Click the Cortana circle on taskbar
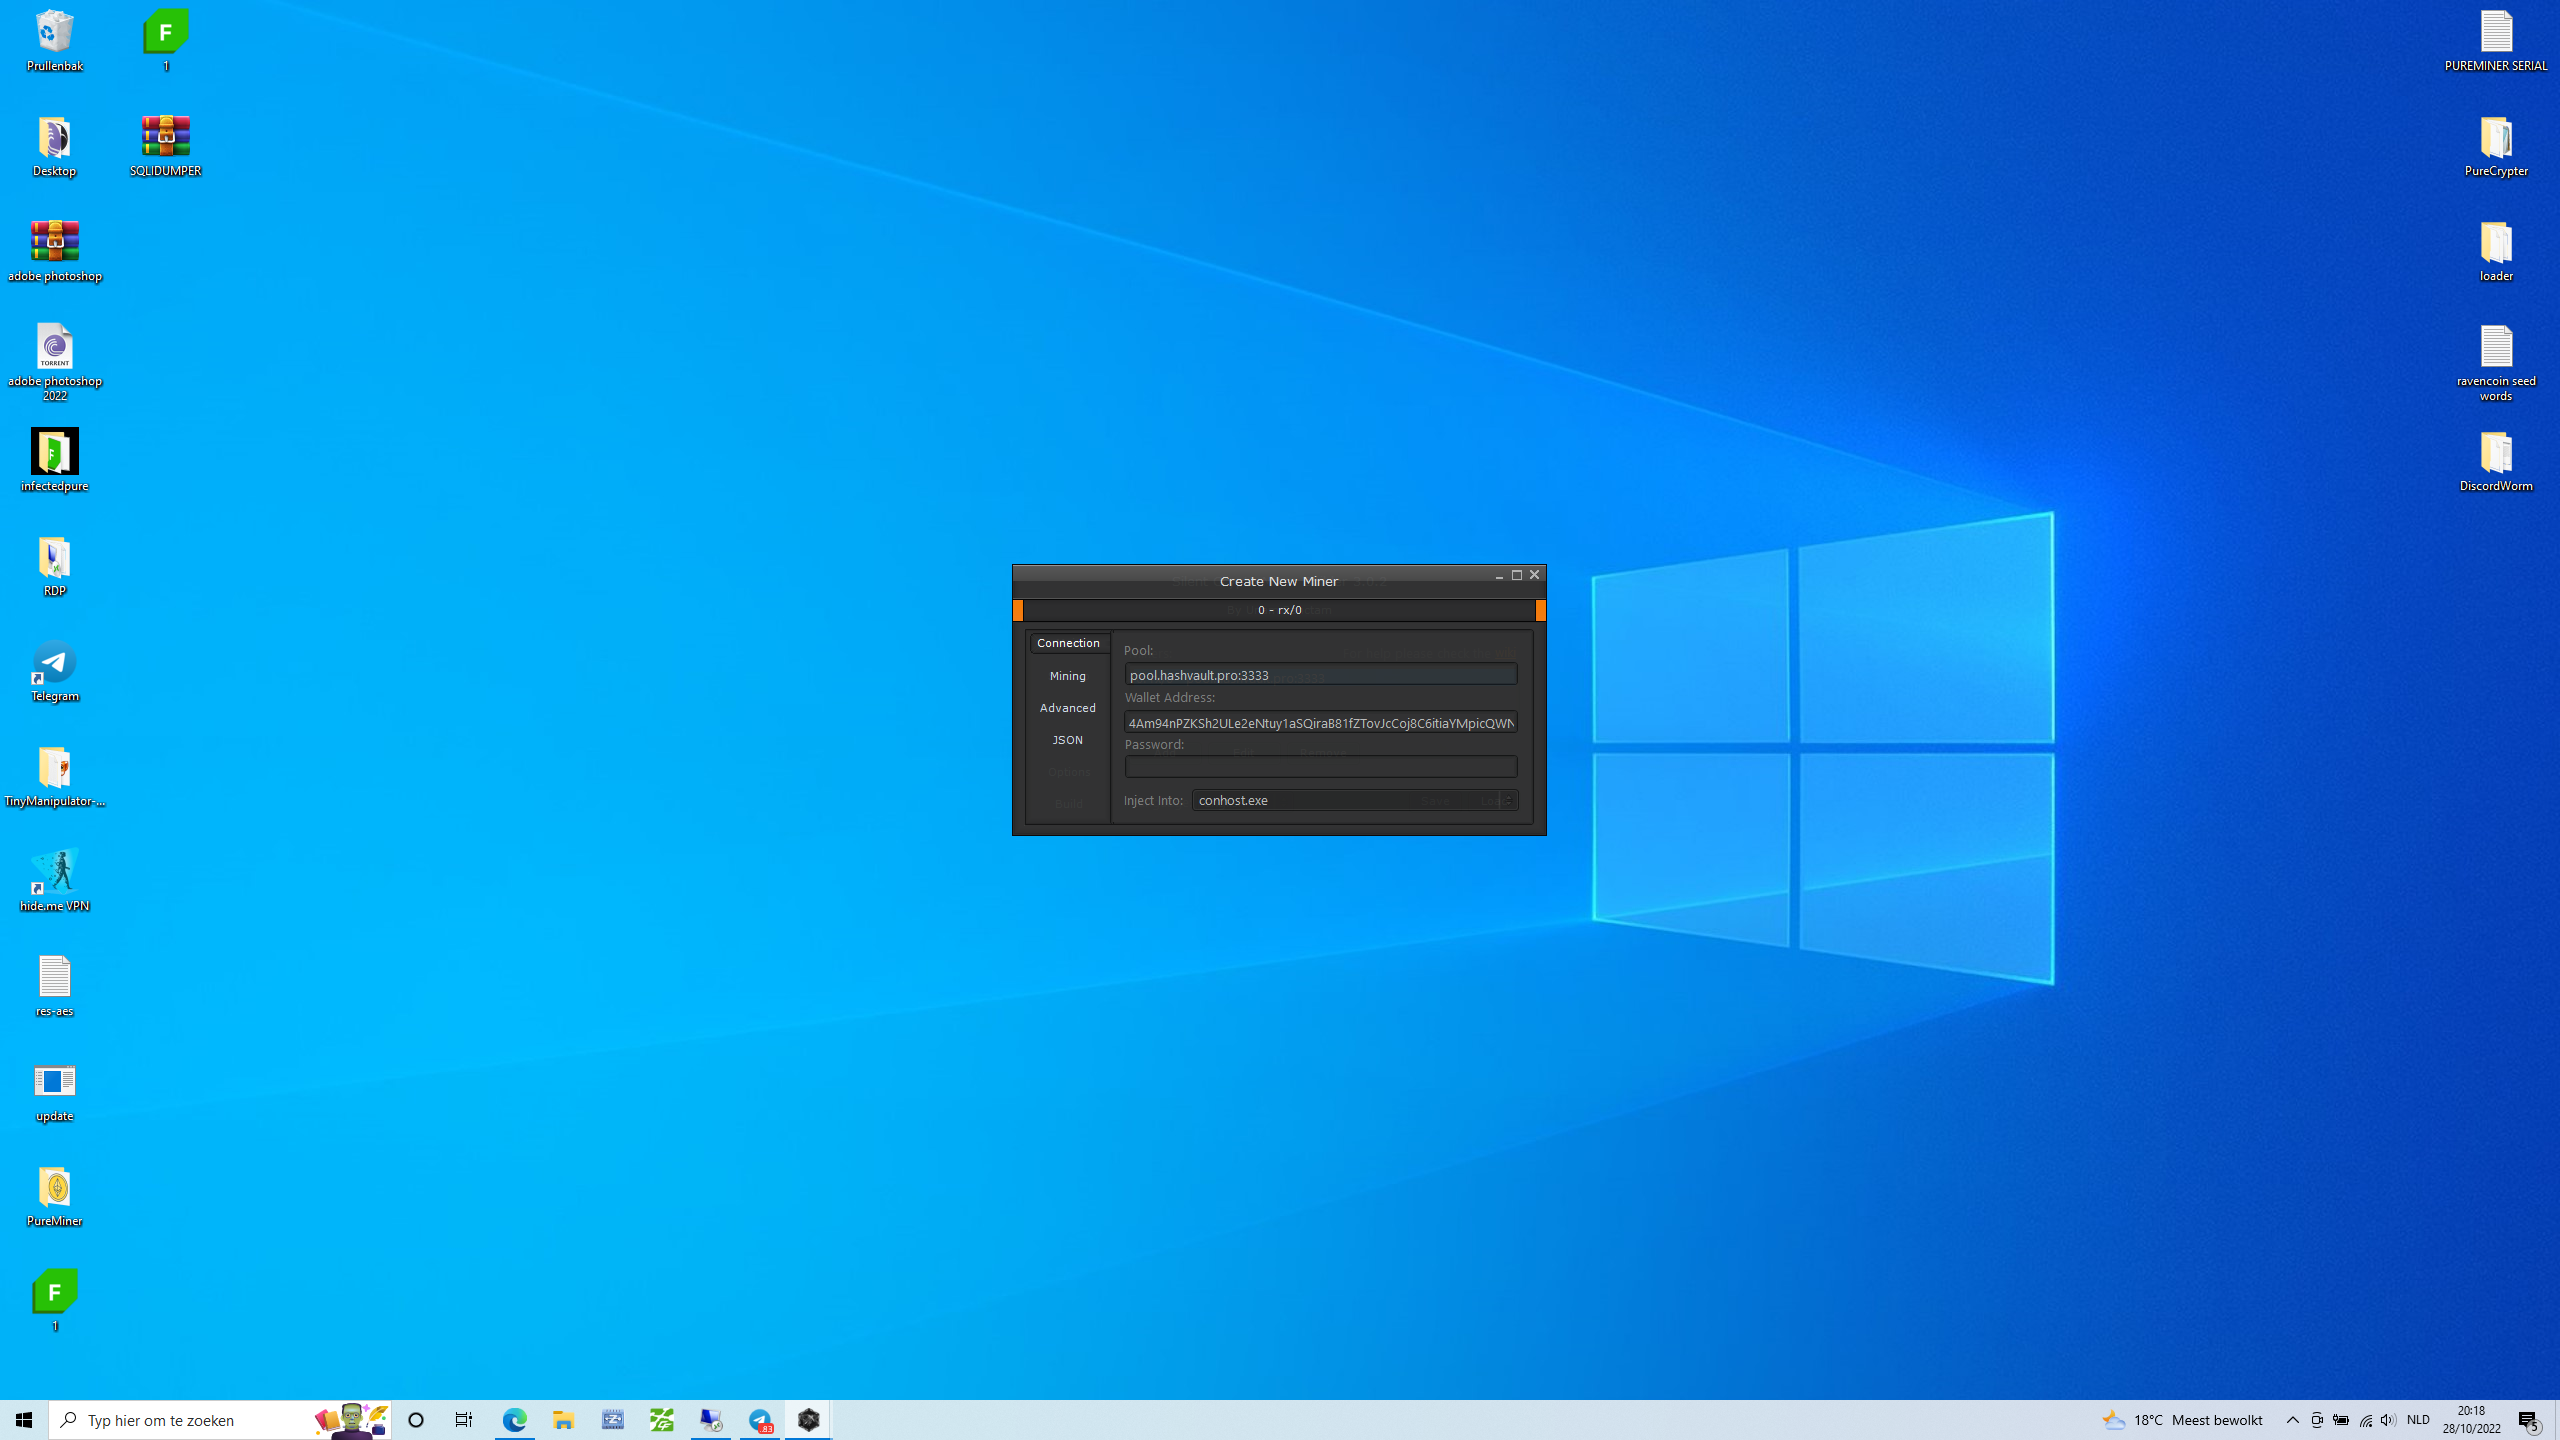This screenshot has height=1440, width=2560. tap(416, 1420)
